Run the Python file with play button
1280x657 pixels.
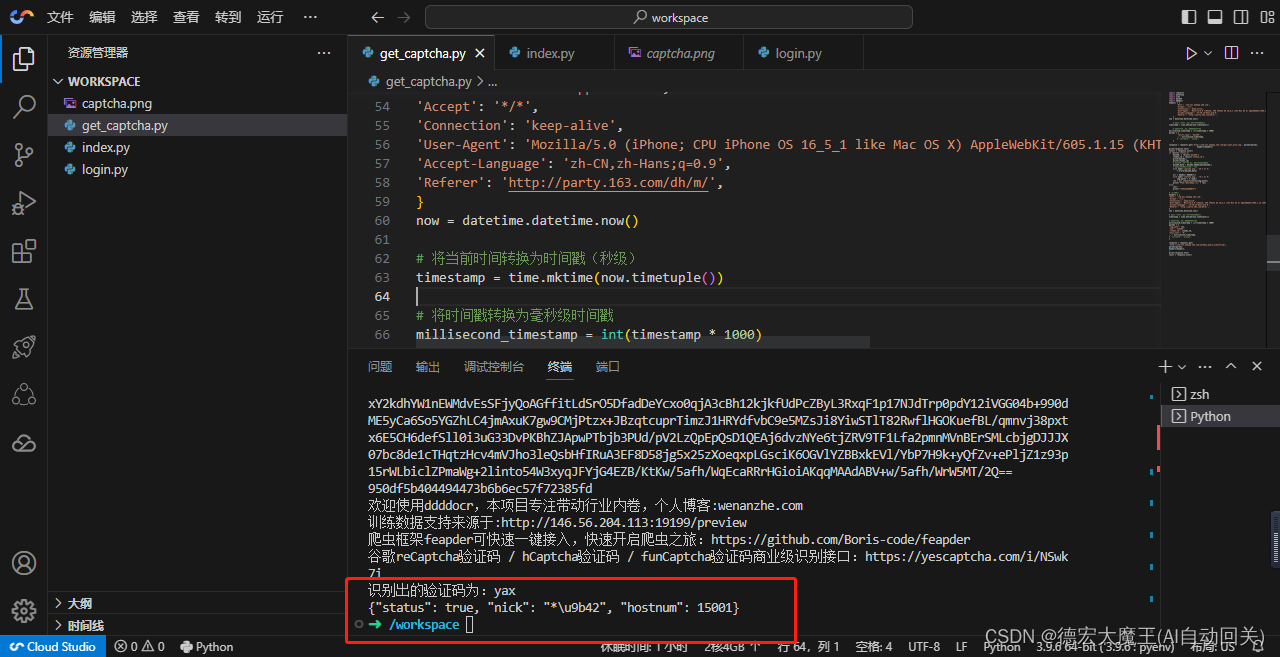click(x=1190, y=53)
